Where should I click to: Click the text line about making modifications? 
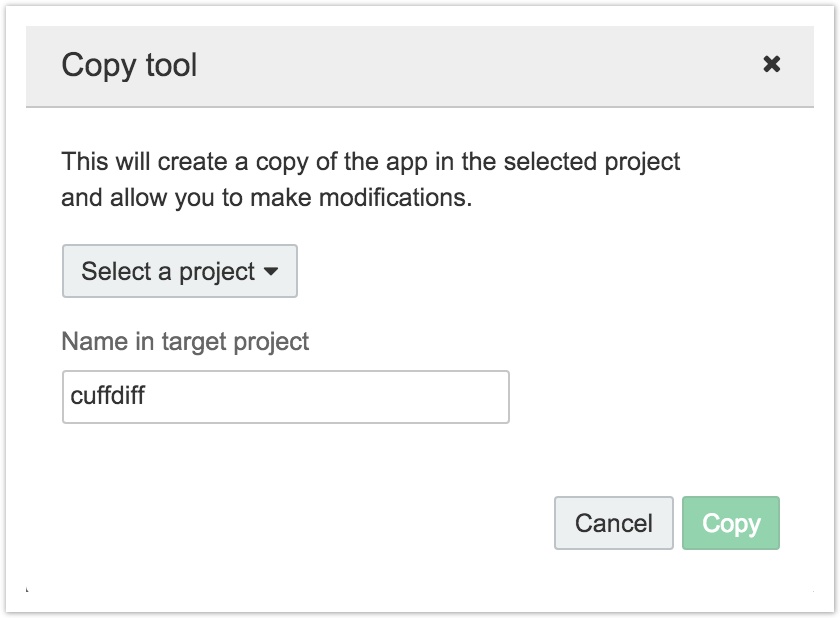[266, 197]
